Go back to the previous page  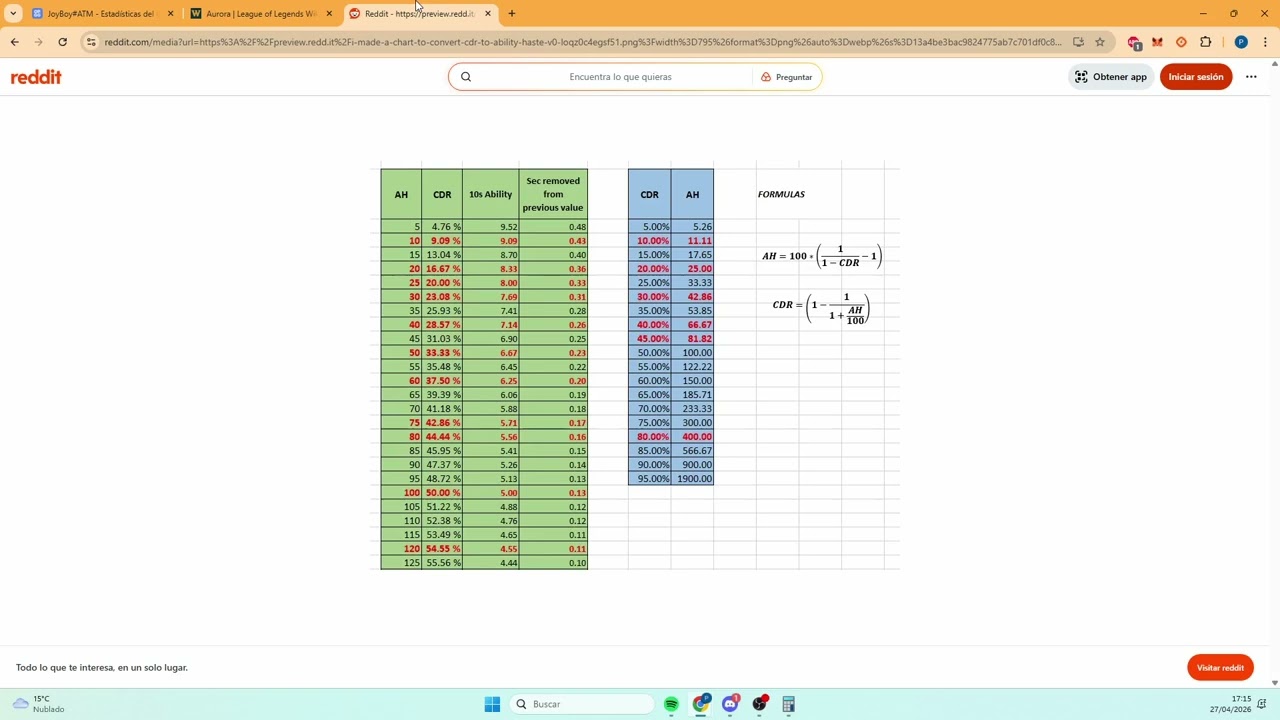pyautogui.click(x=14, y=42)
